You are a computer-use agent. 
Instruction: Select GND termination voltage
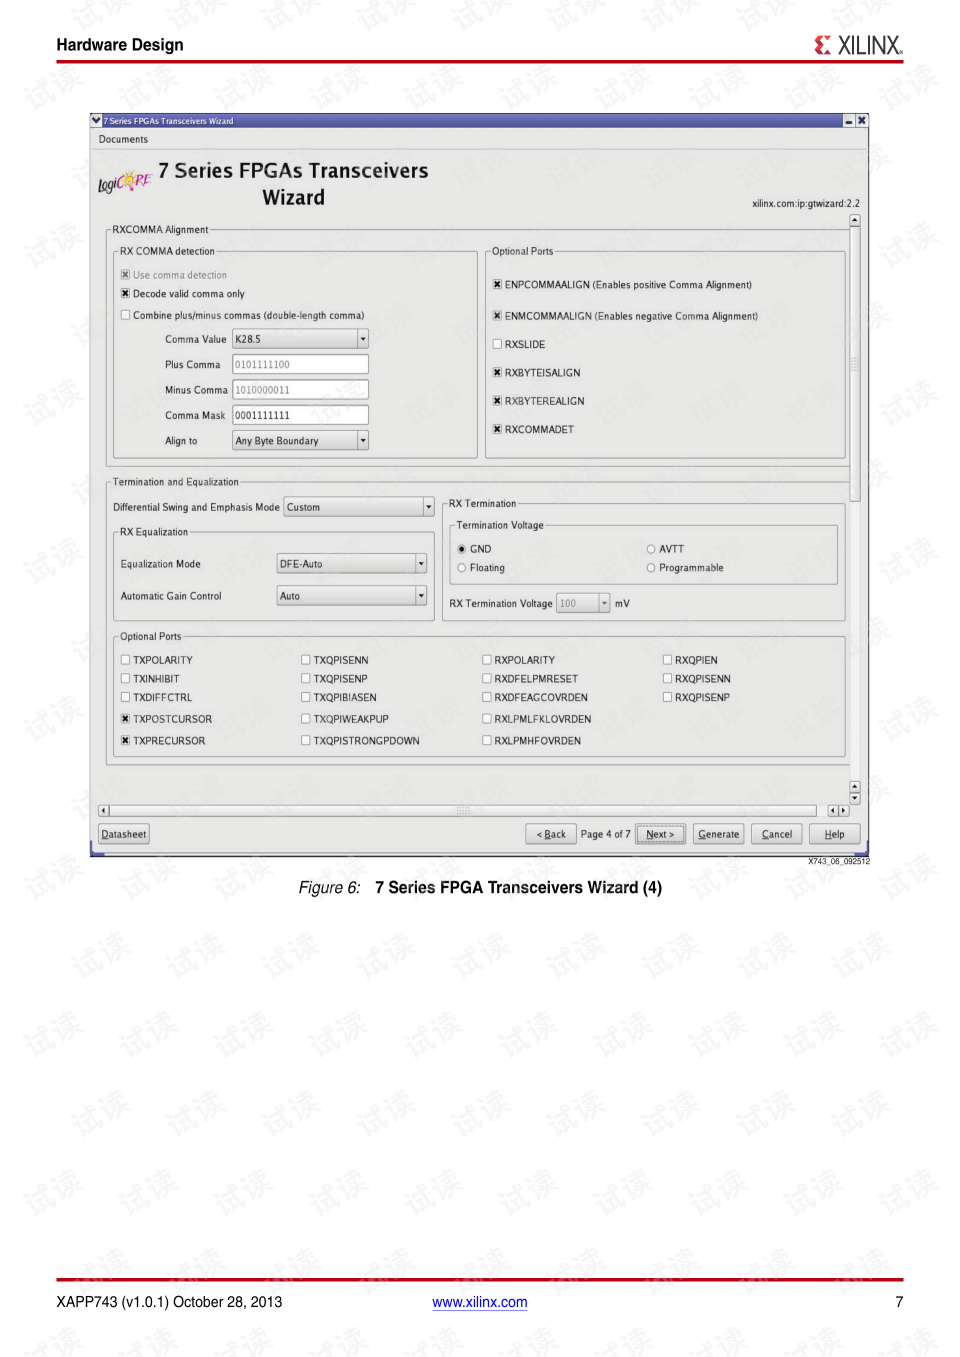point(462,549)
